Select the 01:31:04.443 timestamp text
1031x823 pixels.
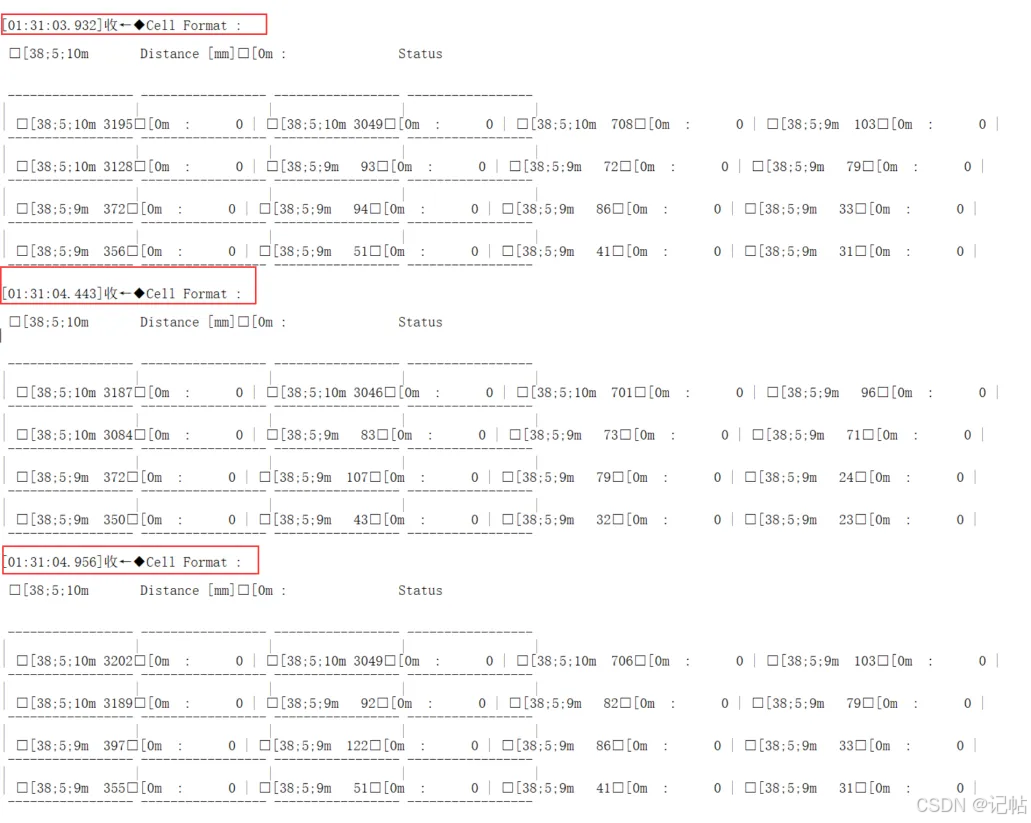53,294
